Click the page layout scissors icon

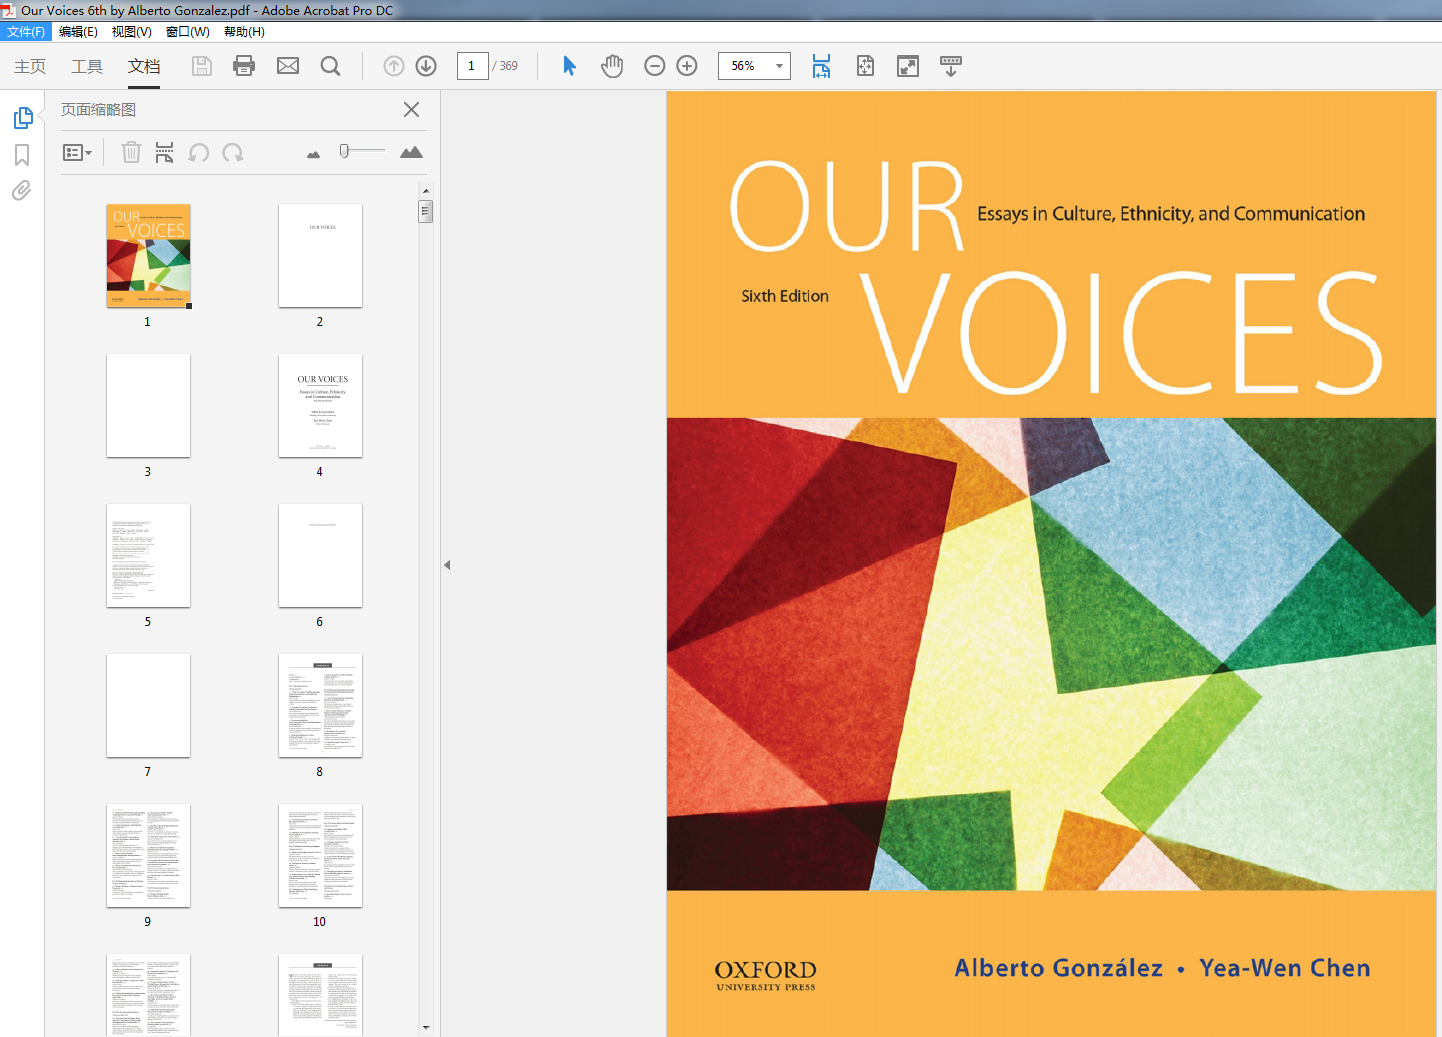(164, 153)
